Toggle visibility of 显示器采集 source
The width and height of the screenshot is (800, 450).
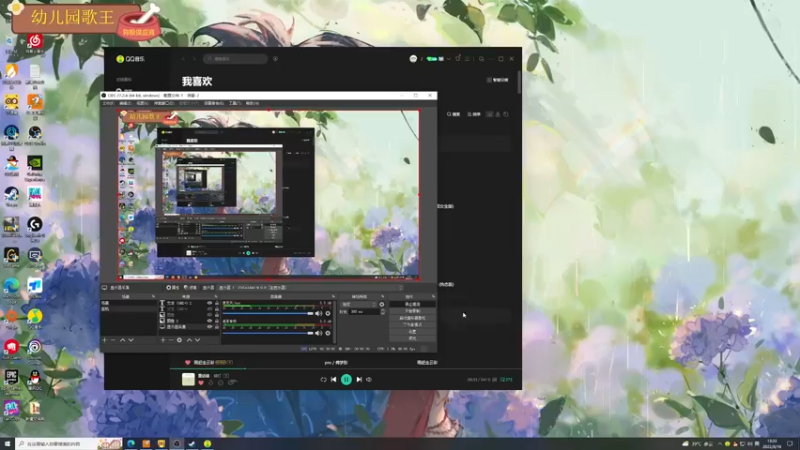point(210,327)
